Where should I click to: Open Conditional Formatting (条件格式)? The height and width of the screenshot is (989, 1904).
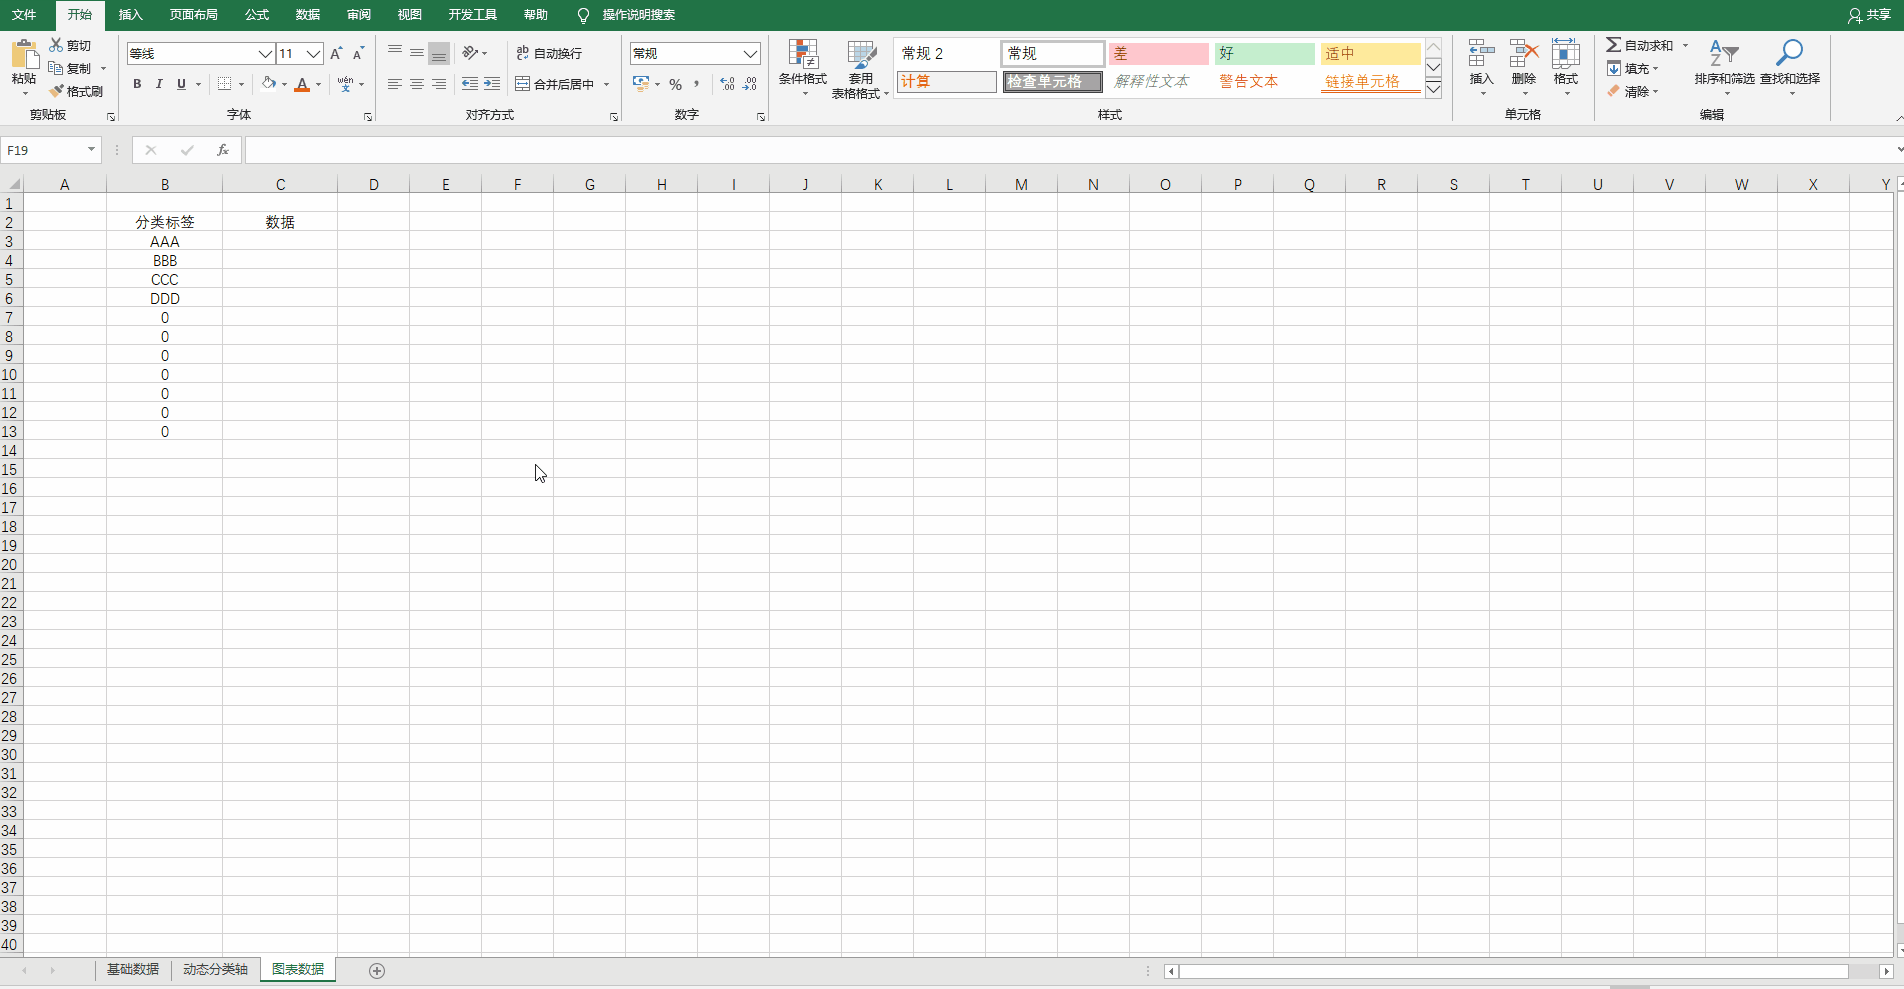coord(803,68)
